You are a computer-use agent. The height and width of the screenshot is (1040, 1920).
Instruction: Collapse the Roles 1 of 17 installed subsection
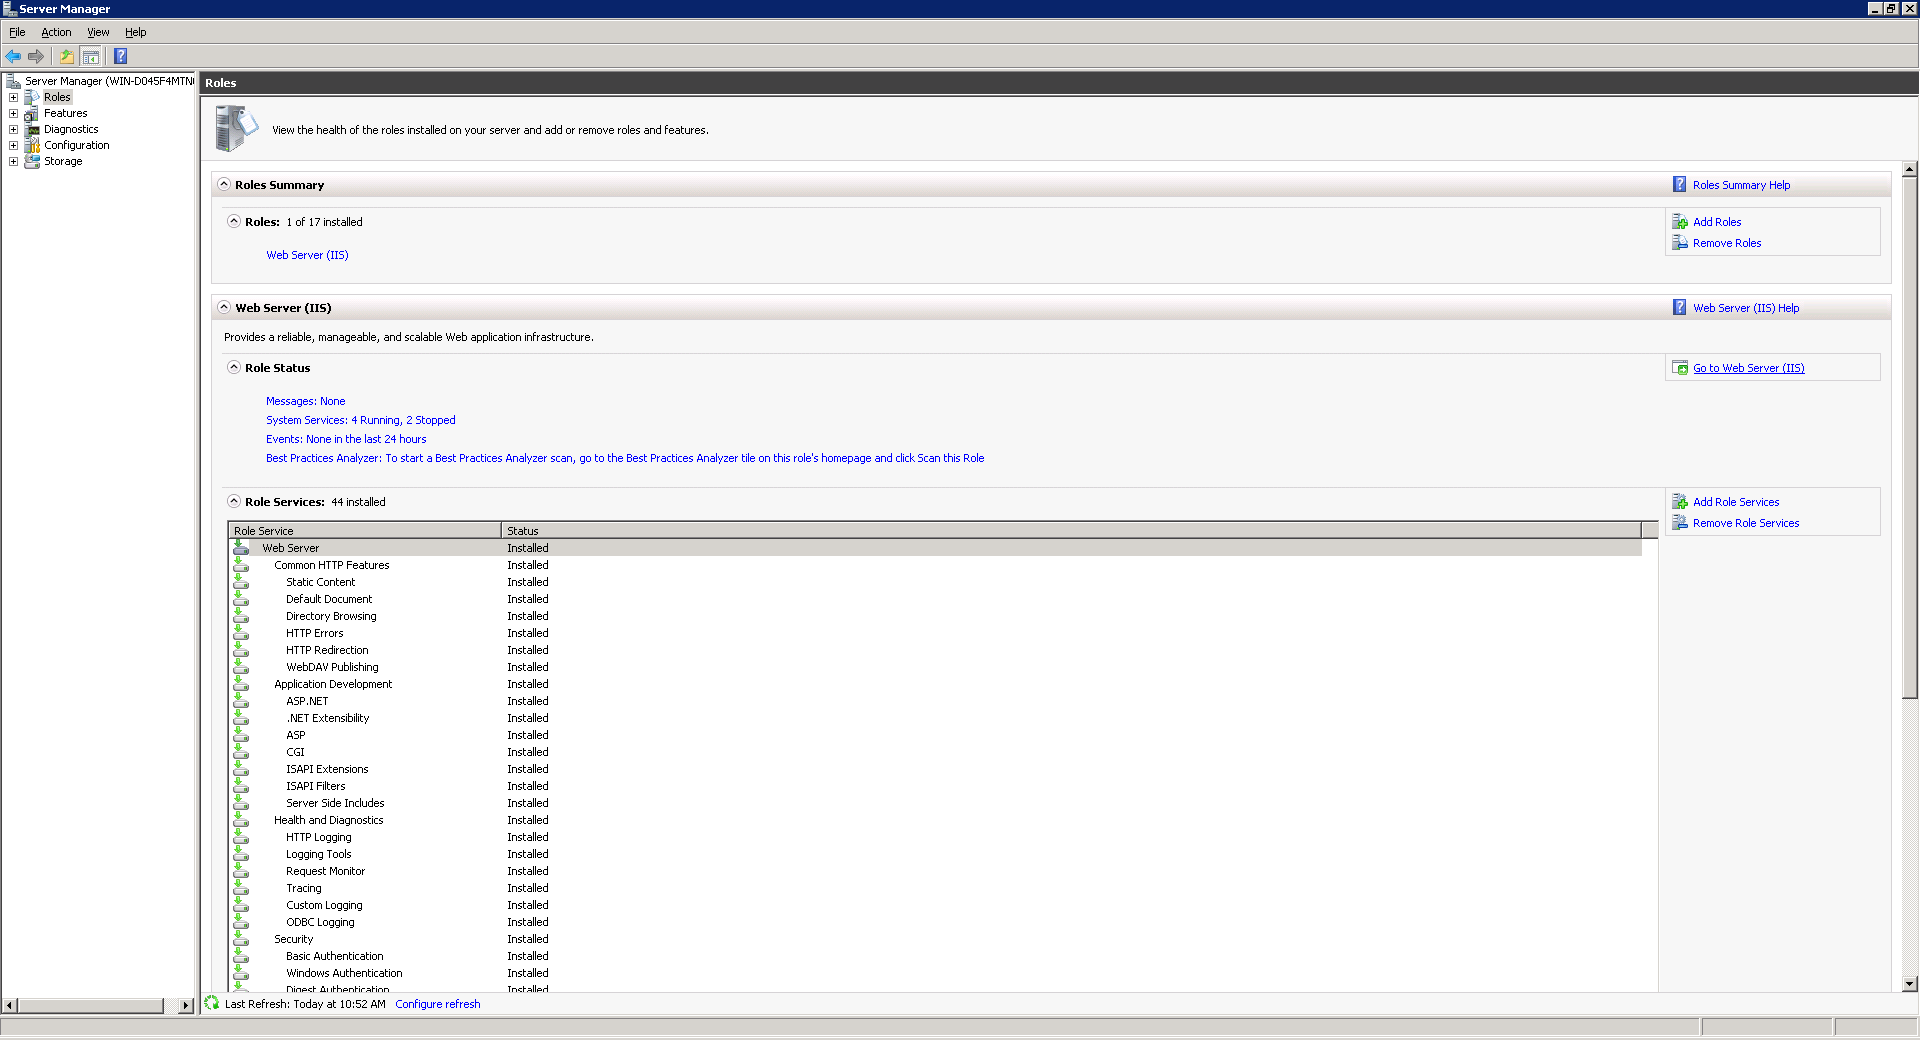tap(234, 221)
